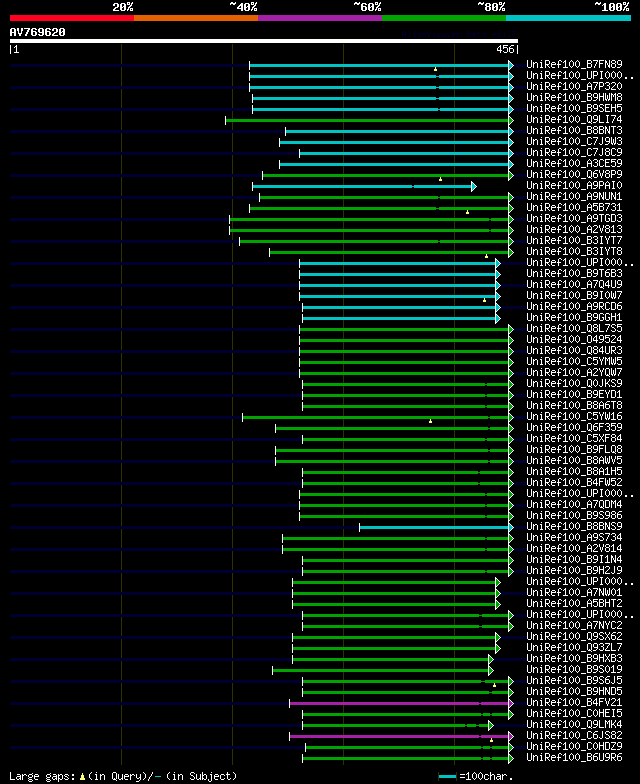Select the UniRef100_A2V813 label
Image resolution: width=640 pixels, height=784 pixels.
[574, 230]
